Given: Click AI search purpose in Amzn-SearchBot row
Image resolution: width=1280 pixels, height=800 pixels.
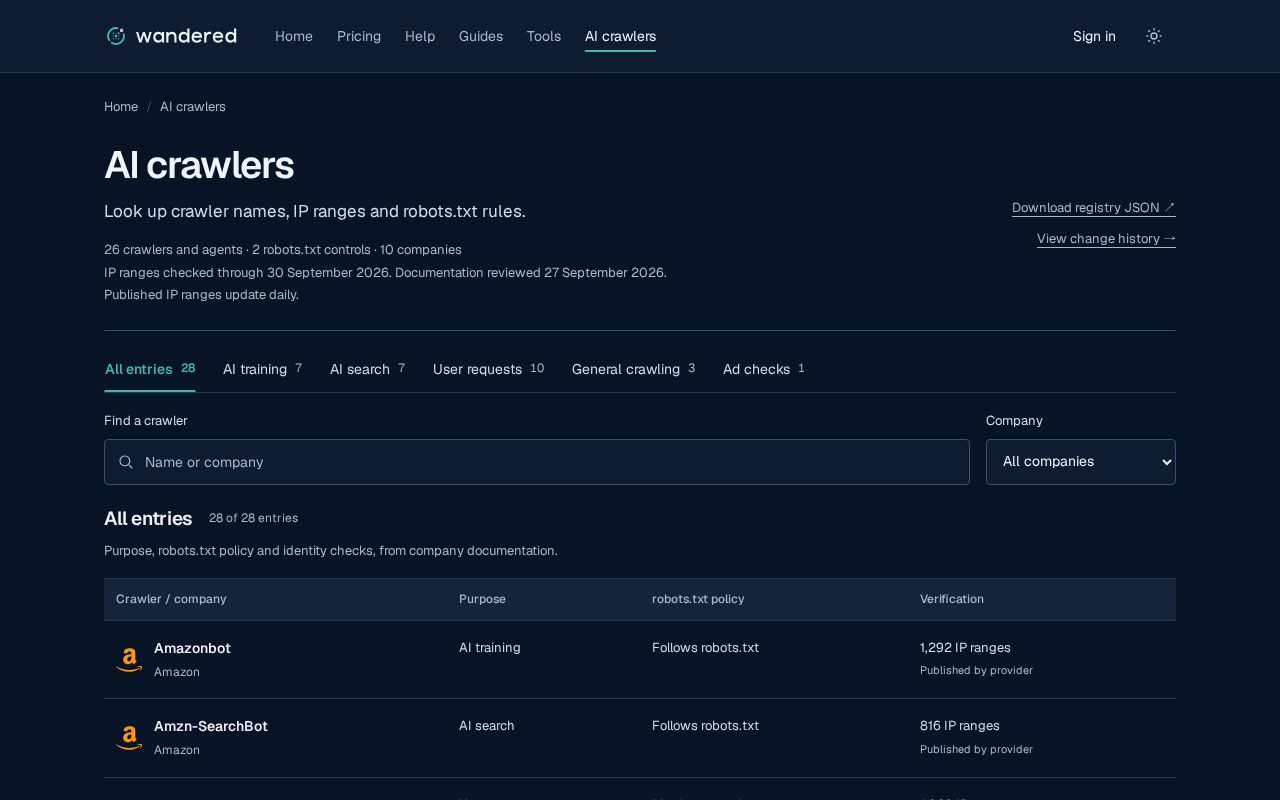Looking at the screenshot, I should click(x=487, y=726).
